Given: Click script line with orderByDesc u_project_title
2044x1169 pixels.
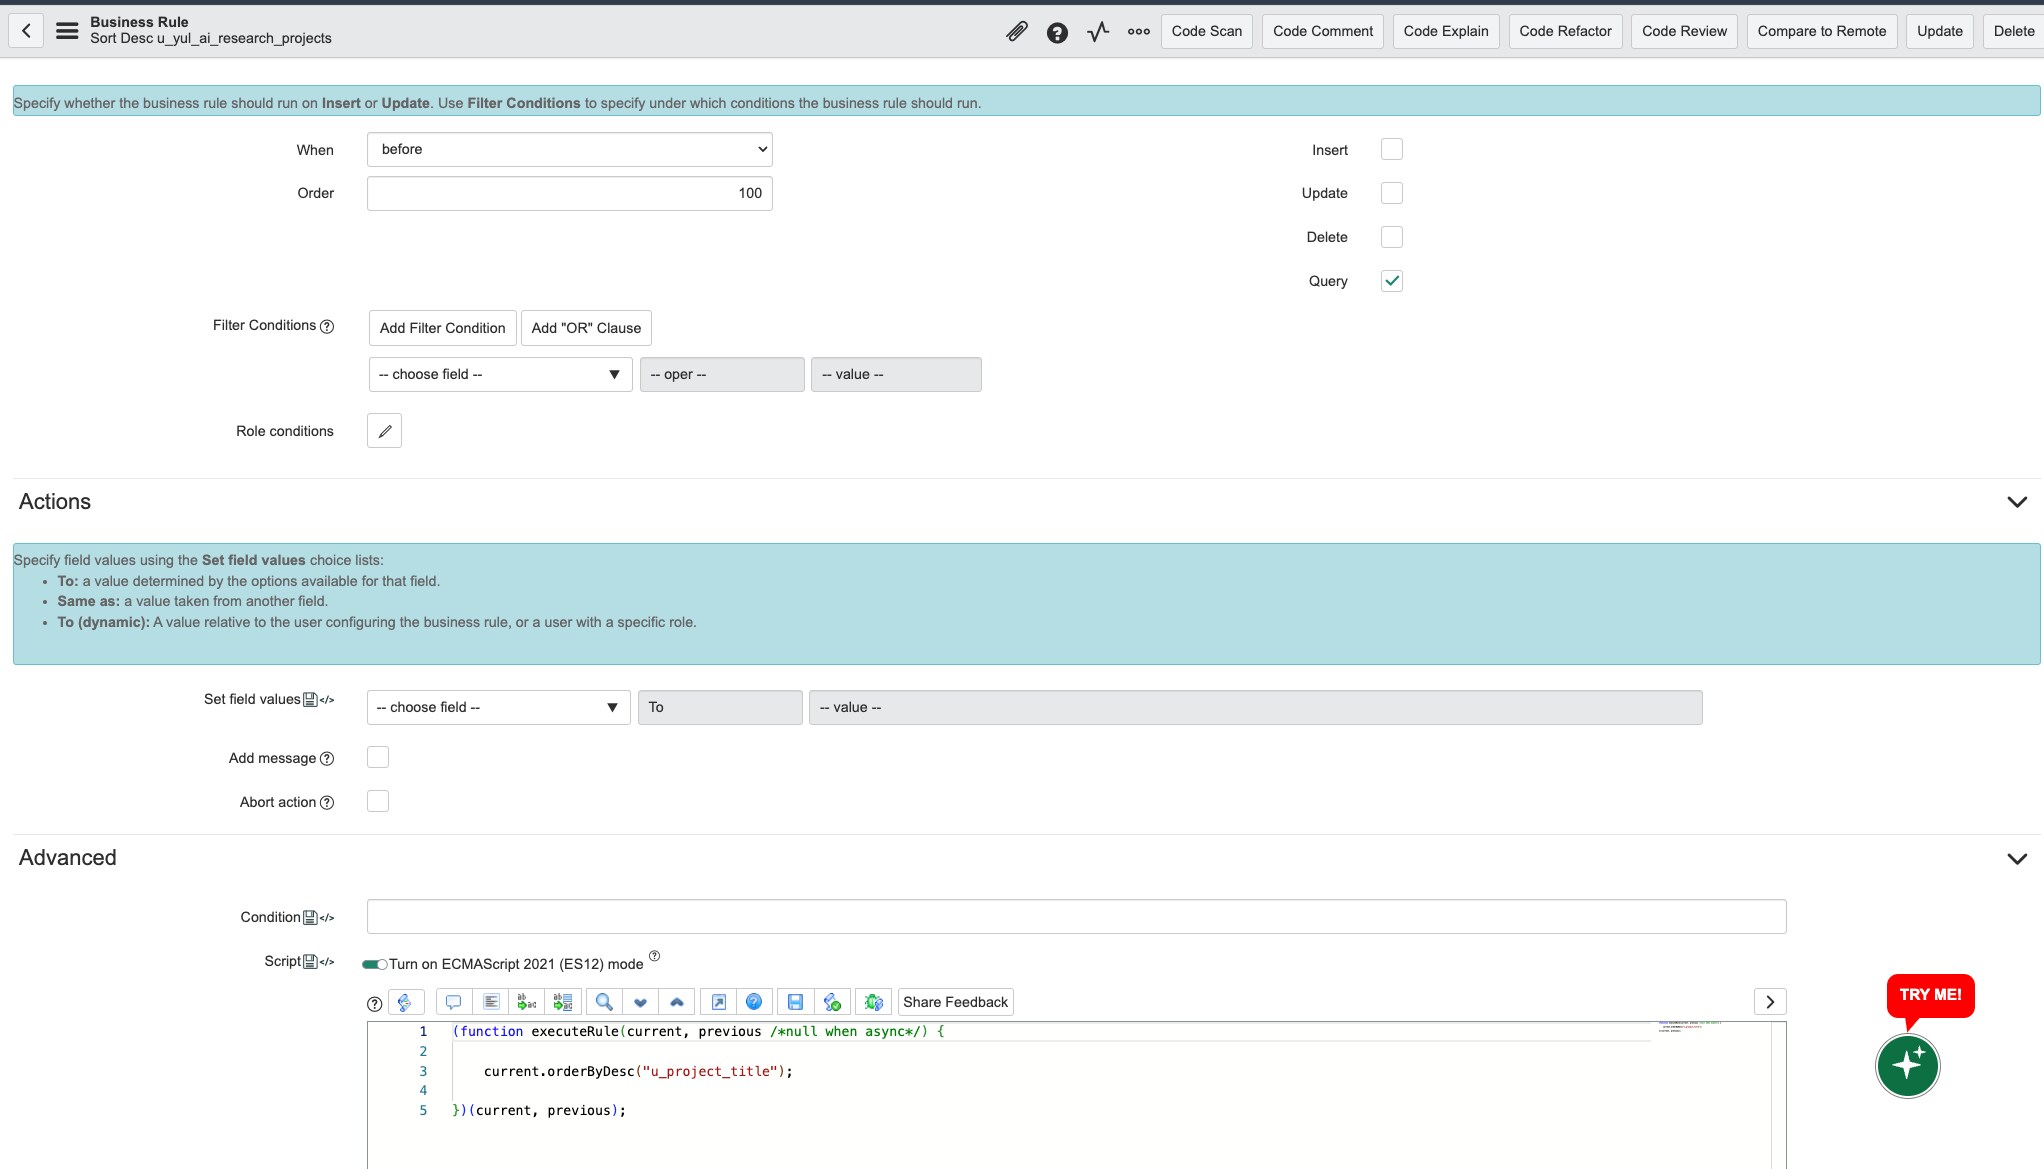Looking at the screenshot, I should point(638,1072).
